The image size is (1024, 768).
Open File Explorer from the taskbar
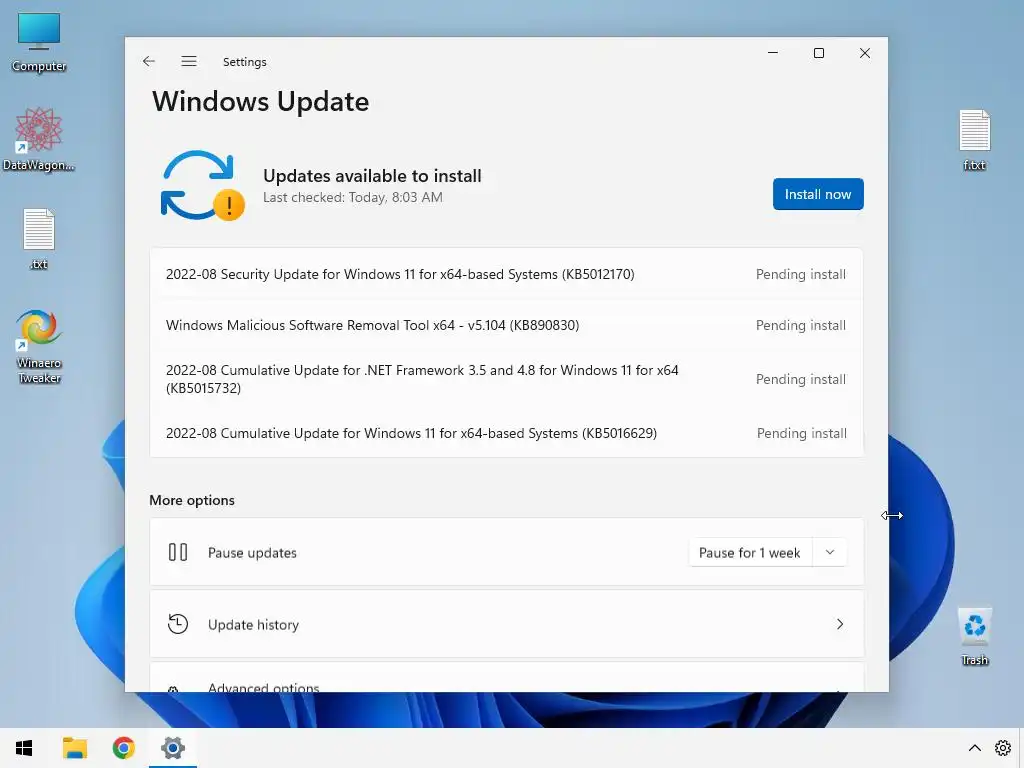click(x=74, y=748)
